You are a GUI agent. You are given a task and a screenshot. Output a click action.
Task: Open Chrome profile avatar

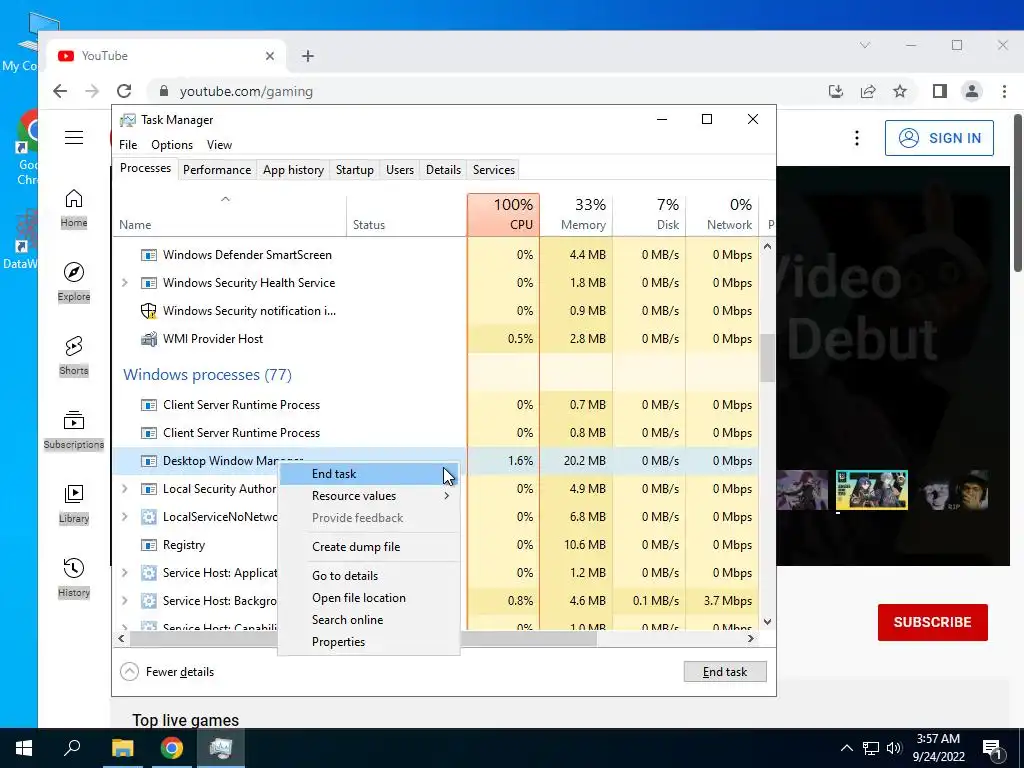click(972, 91)
